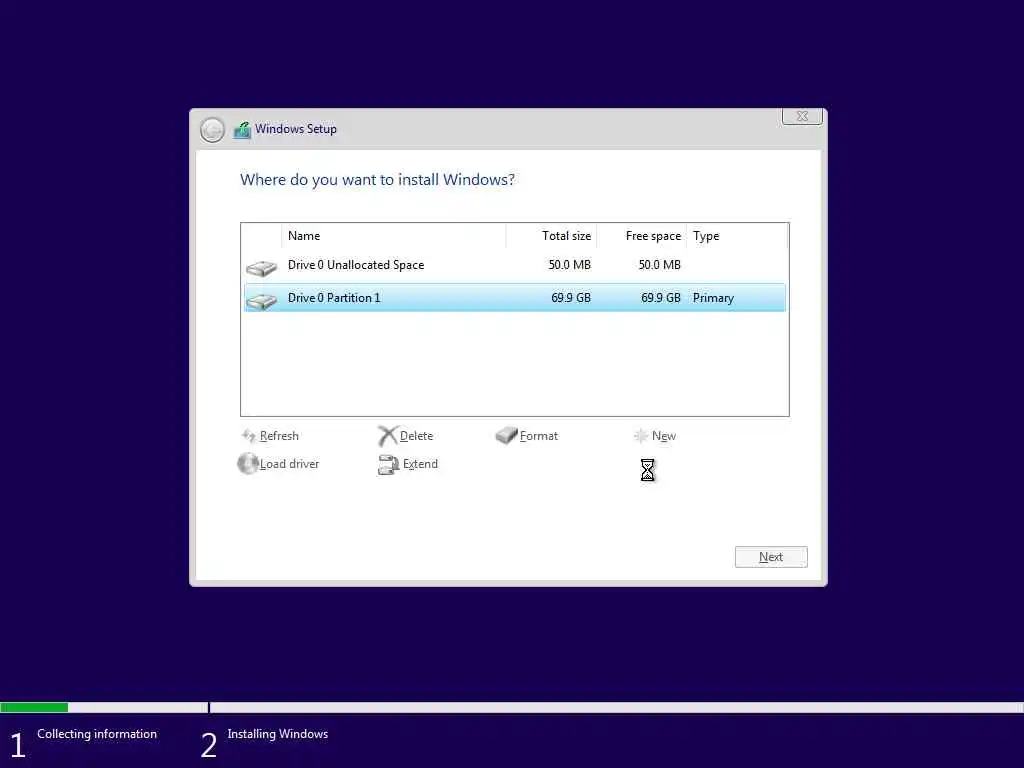
Task: Click the New partition star icon
Action: [x=641, y=436]
